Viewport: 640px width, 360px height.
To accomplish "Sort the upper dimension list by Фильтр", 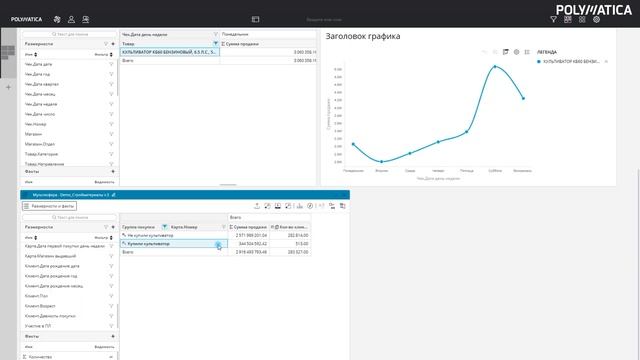I will [x=104, y=54].
